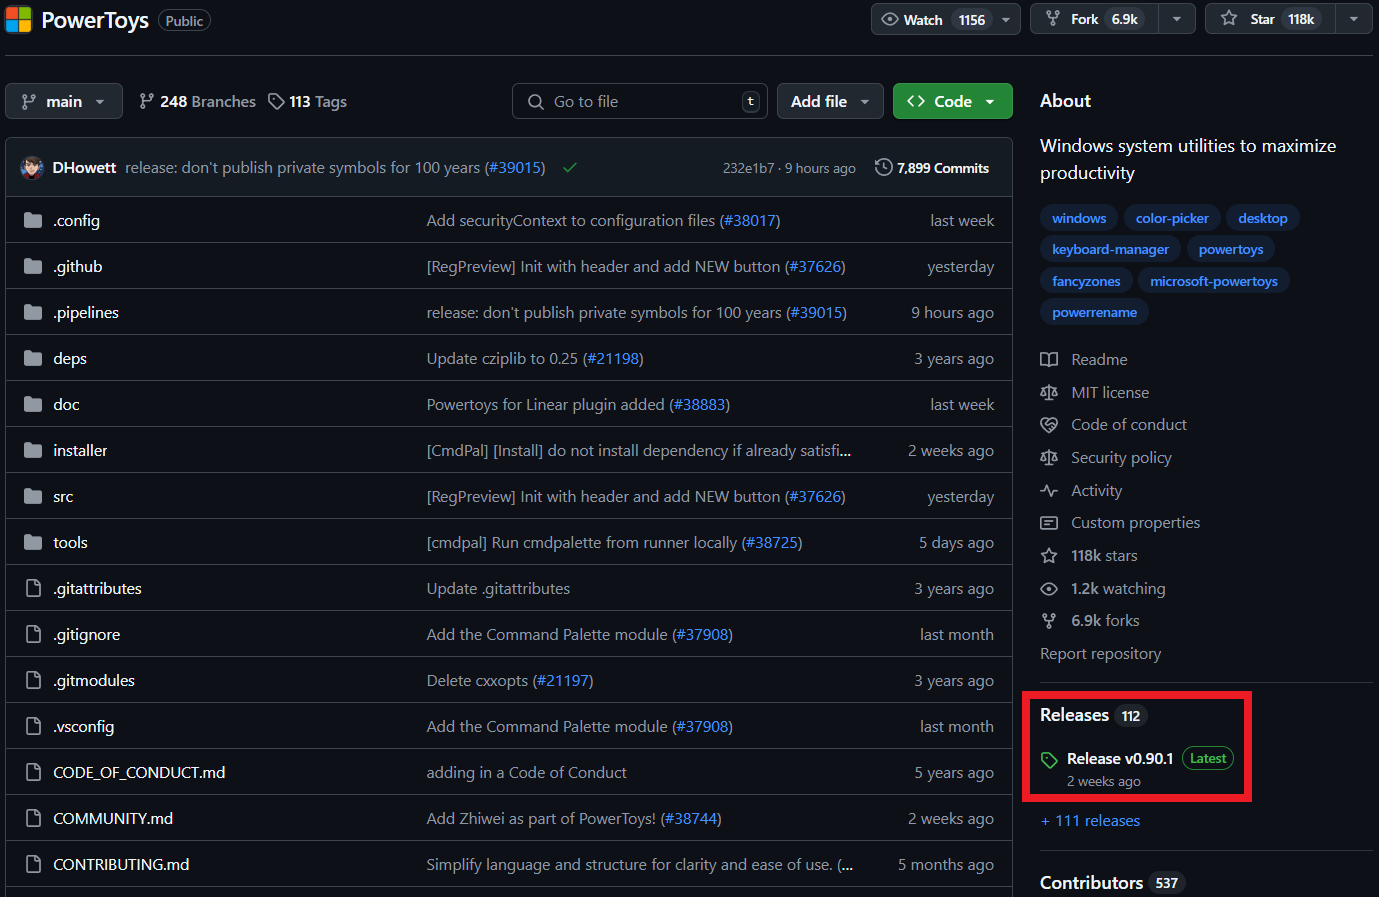Click the commits history clock icon
The width and height of the screenshot is (1379, 897).
pos(883,167)
